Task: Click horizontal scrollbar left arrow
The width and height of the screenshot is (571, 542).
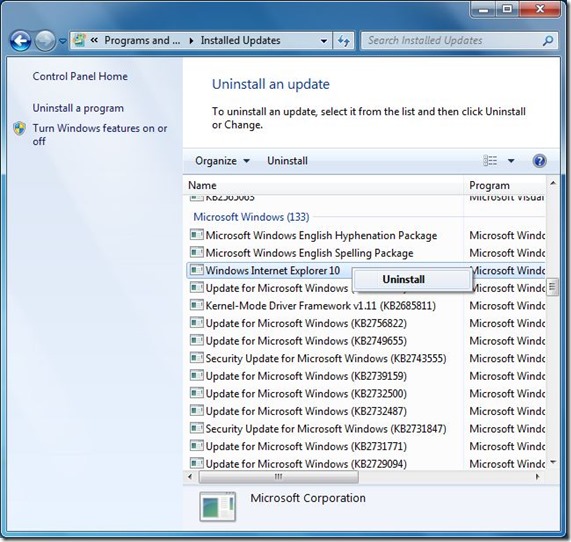Action: pos(190,476)
